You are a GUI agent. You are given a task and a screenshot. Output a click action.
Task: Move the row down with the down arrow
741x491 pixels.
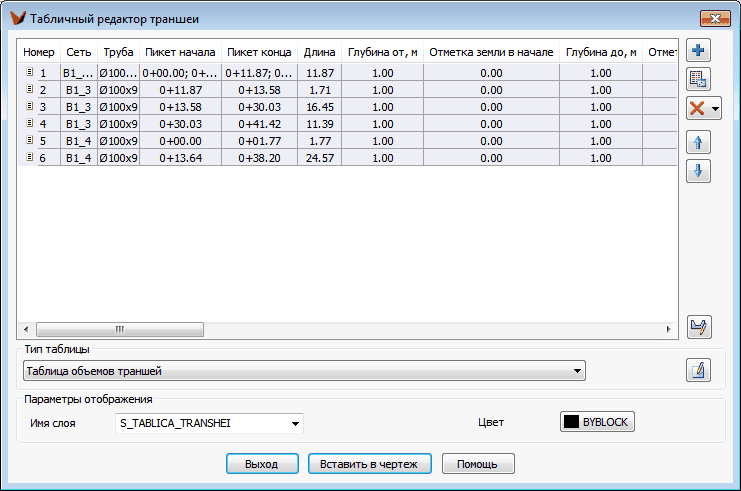(699, 171)
